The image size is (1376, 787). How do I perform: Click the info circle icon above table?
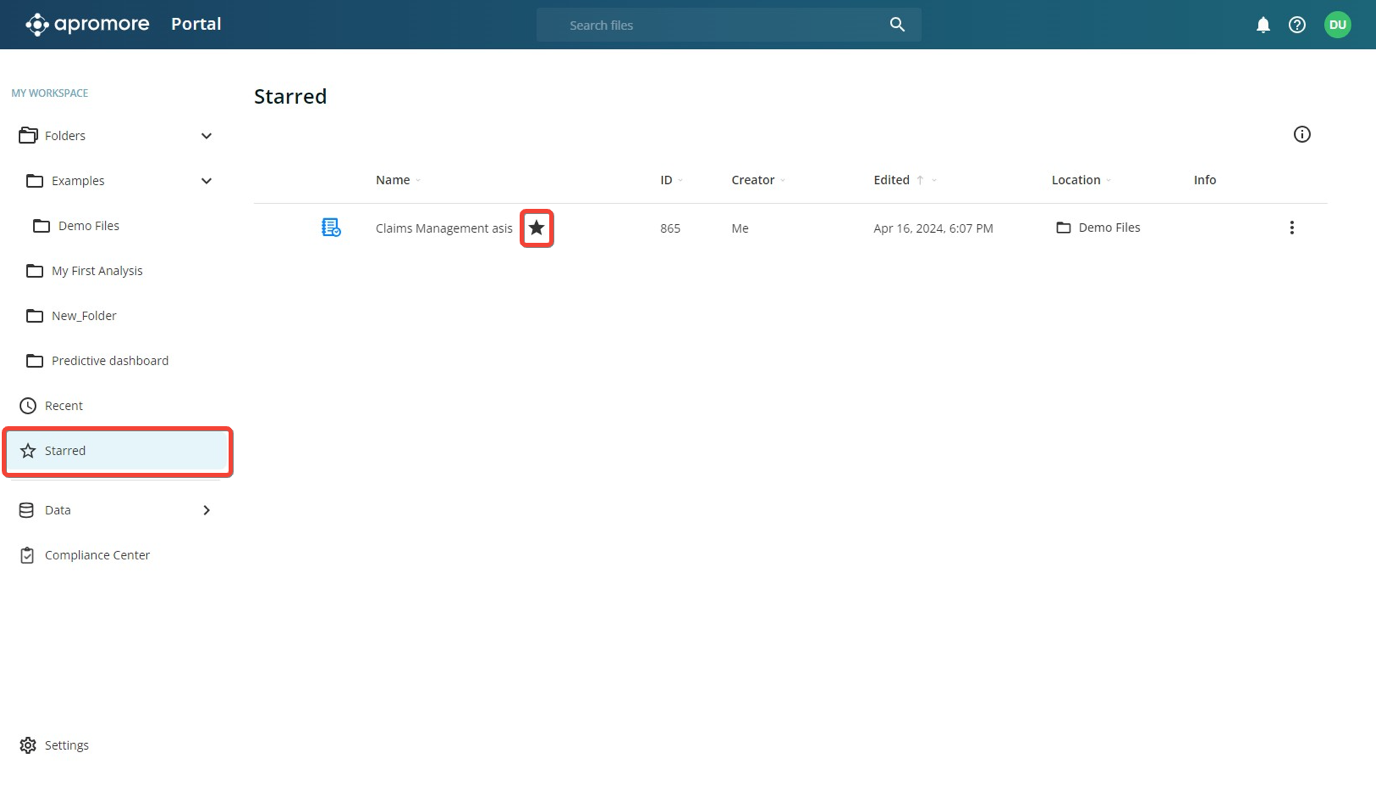[1301, 134]
